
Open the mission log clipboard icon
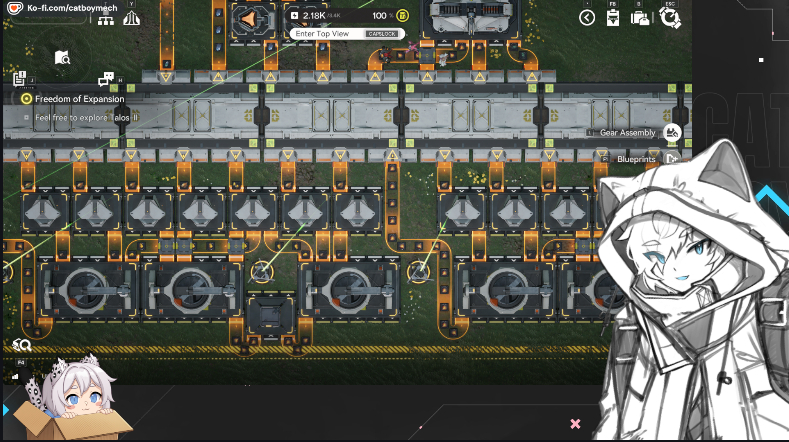tap(20, 78)
